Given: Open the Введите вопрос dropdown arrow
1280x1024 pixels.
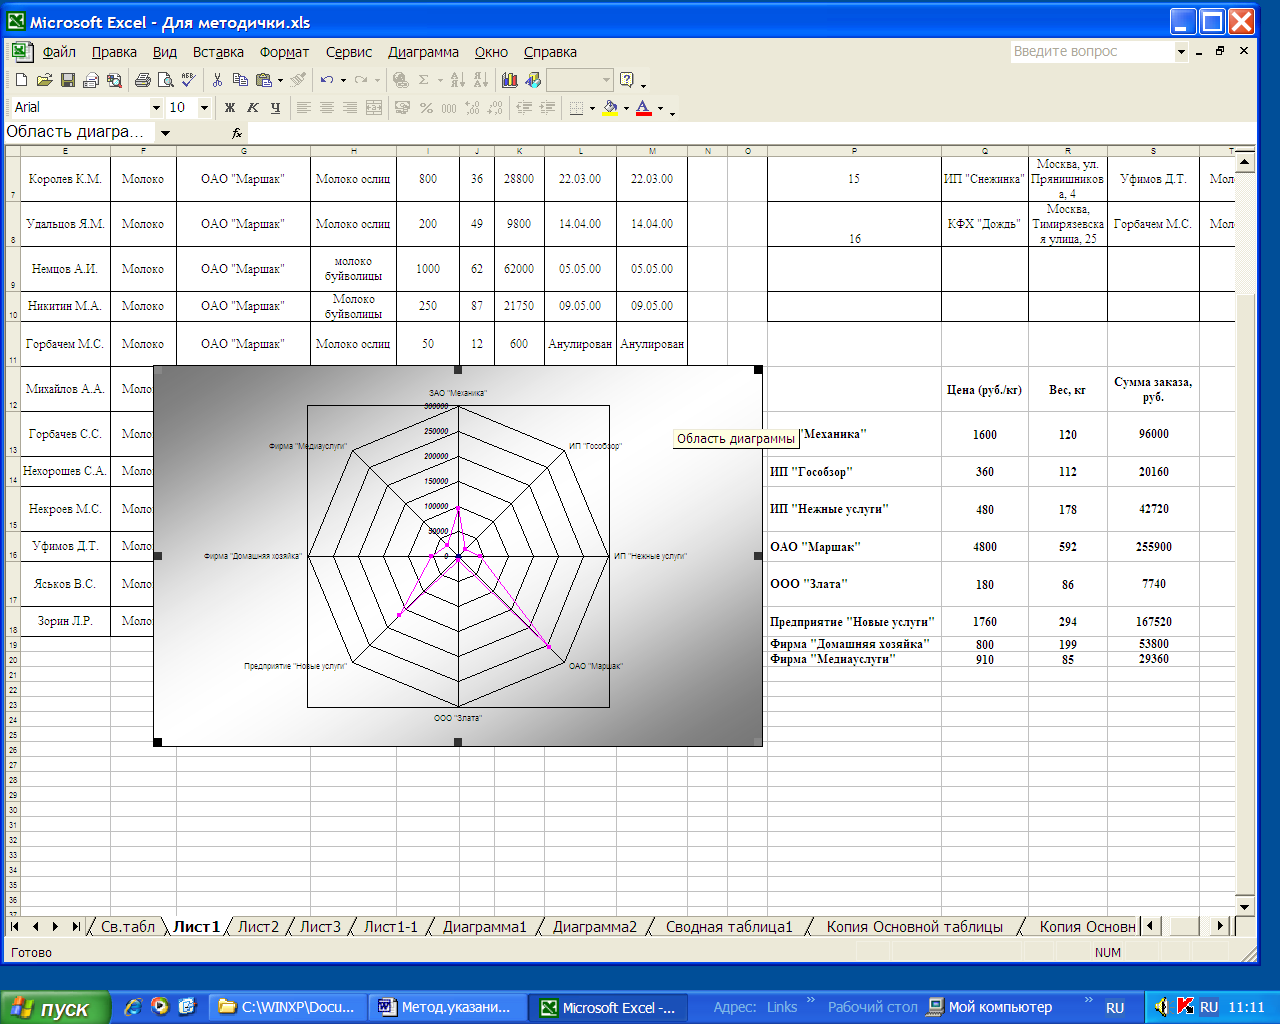Looking at the screenshot, I should 1181,51.
